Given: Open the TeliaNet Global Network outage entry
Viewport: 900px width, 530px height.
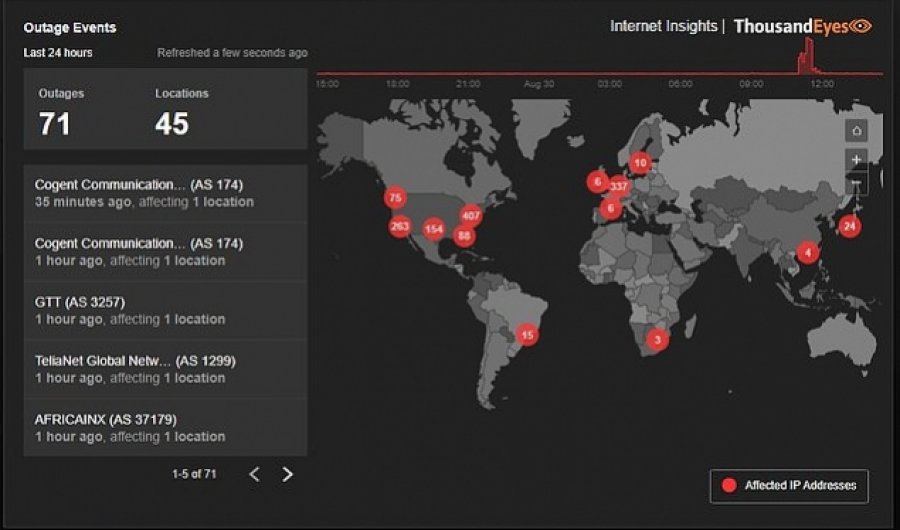Looking at the screenshot, I should coord(165,369).
